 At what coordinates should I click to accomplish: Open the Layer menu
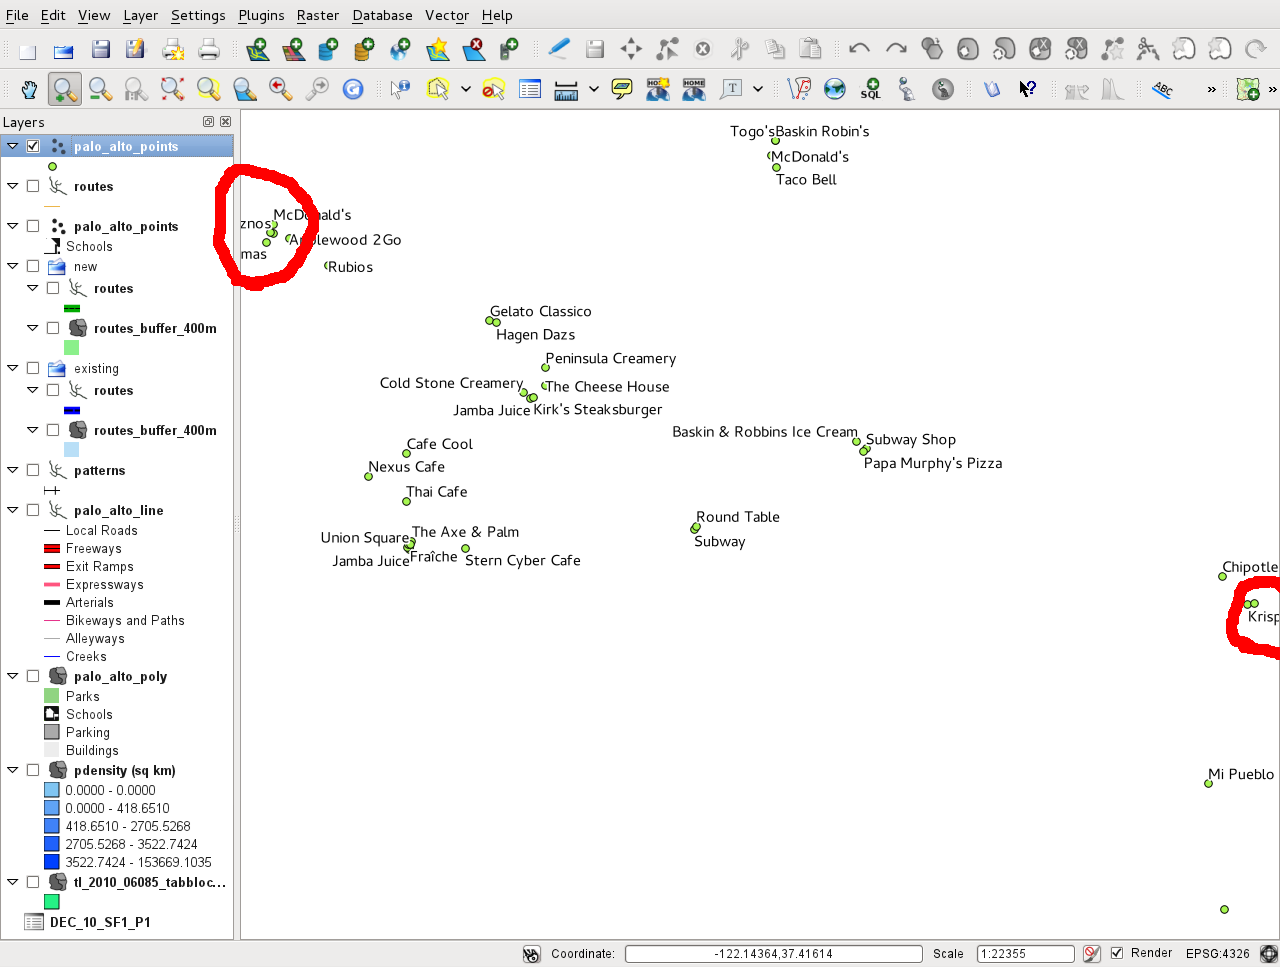click(140, 15)
